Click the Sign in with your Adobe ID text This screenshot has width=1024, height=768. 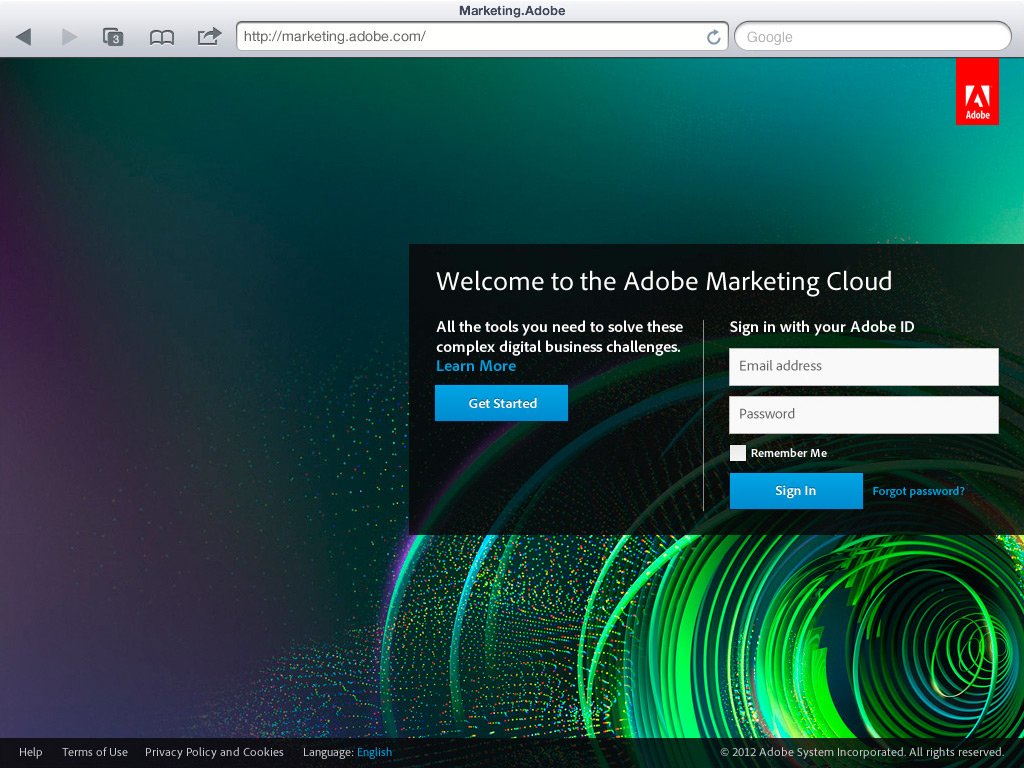[x=822, y=327]
